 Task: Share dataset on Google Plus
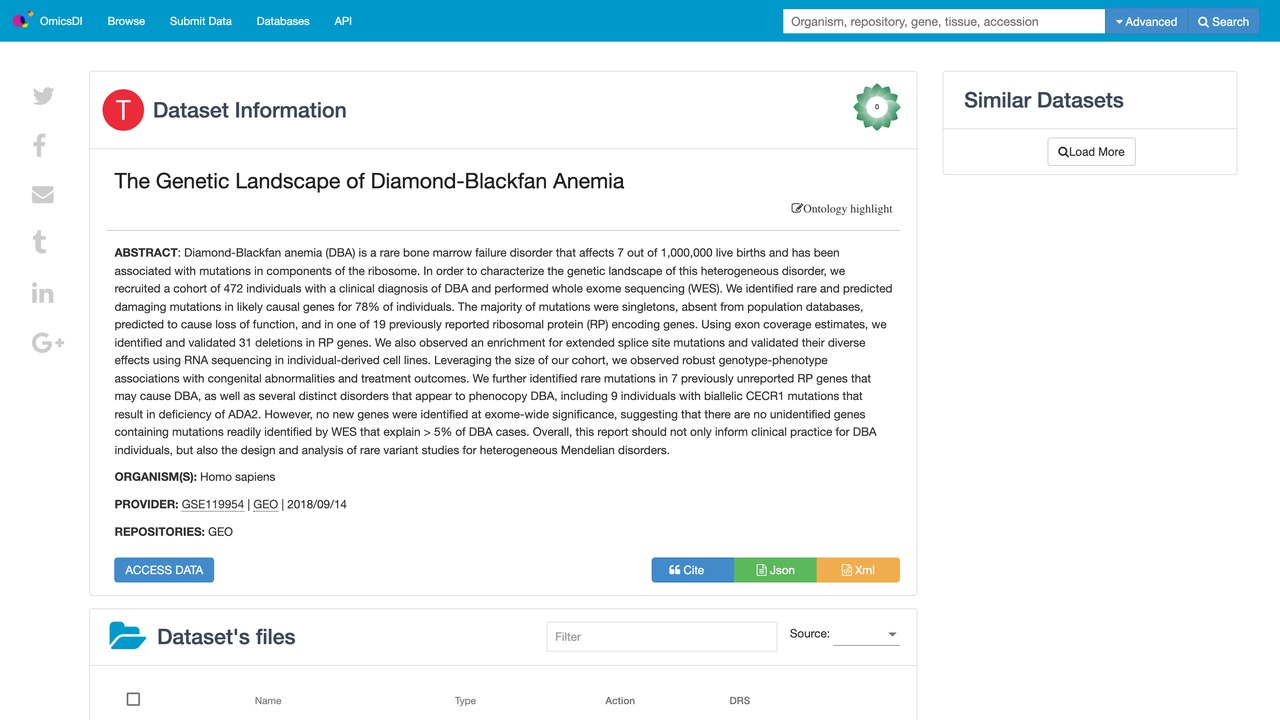tap(48, 343)
